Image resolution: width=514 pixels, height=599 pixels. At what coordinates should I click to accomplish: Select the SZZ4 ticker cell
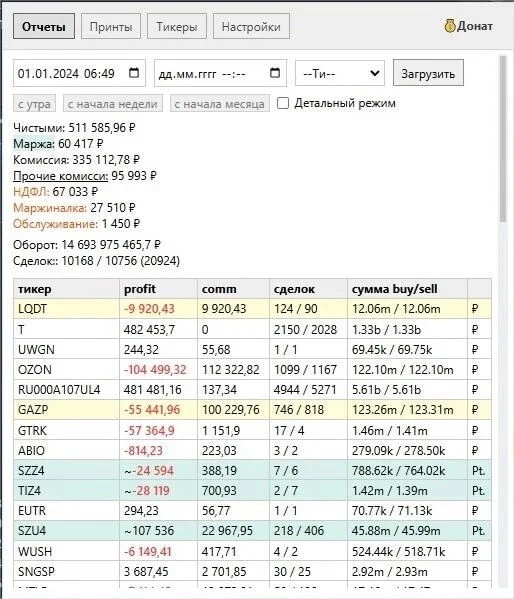point(66,470)
